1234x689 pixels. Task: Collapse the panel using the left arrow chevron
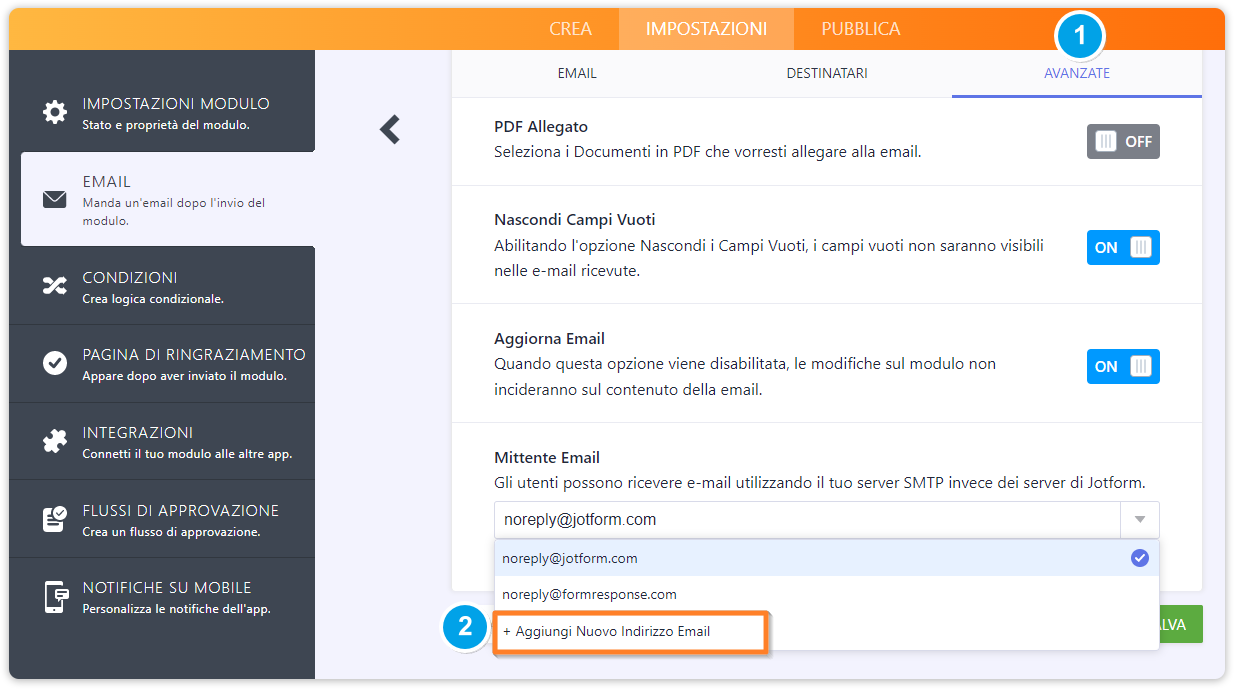[x=390, y=130]
